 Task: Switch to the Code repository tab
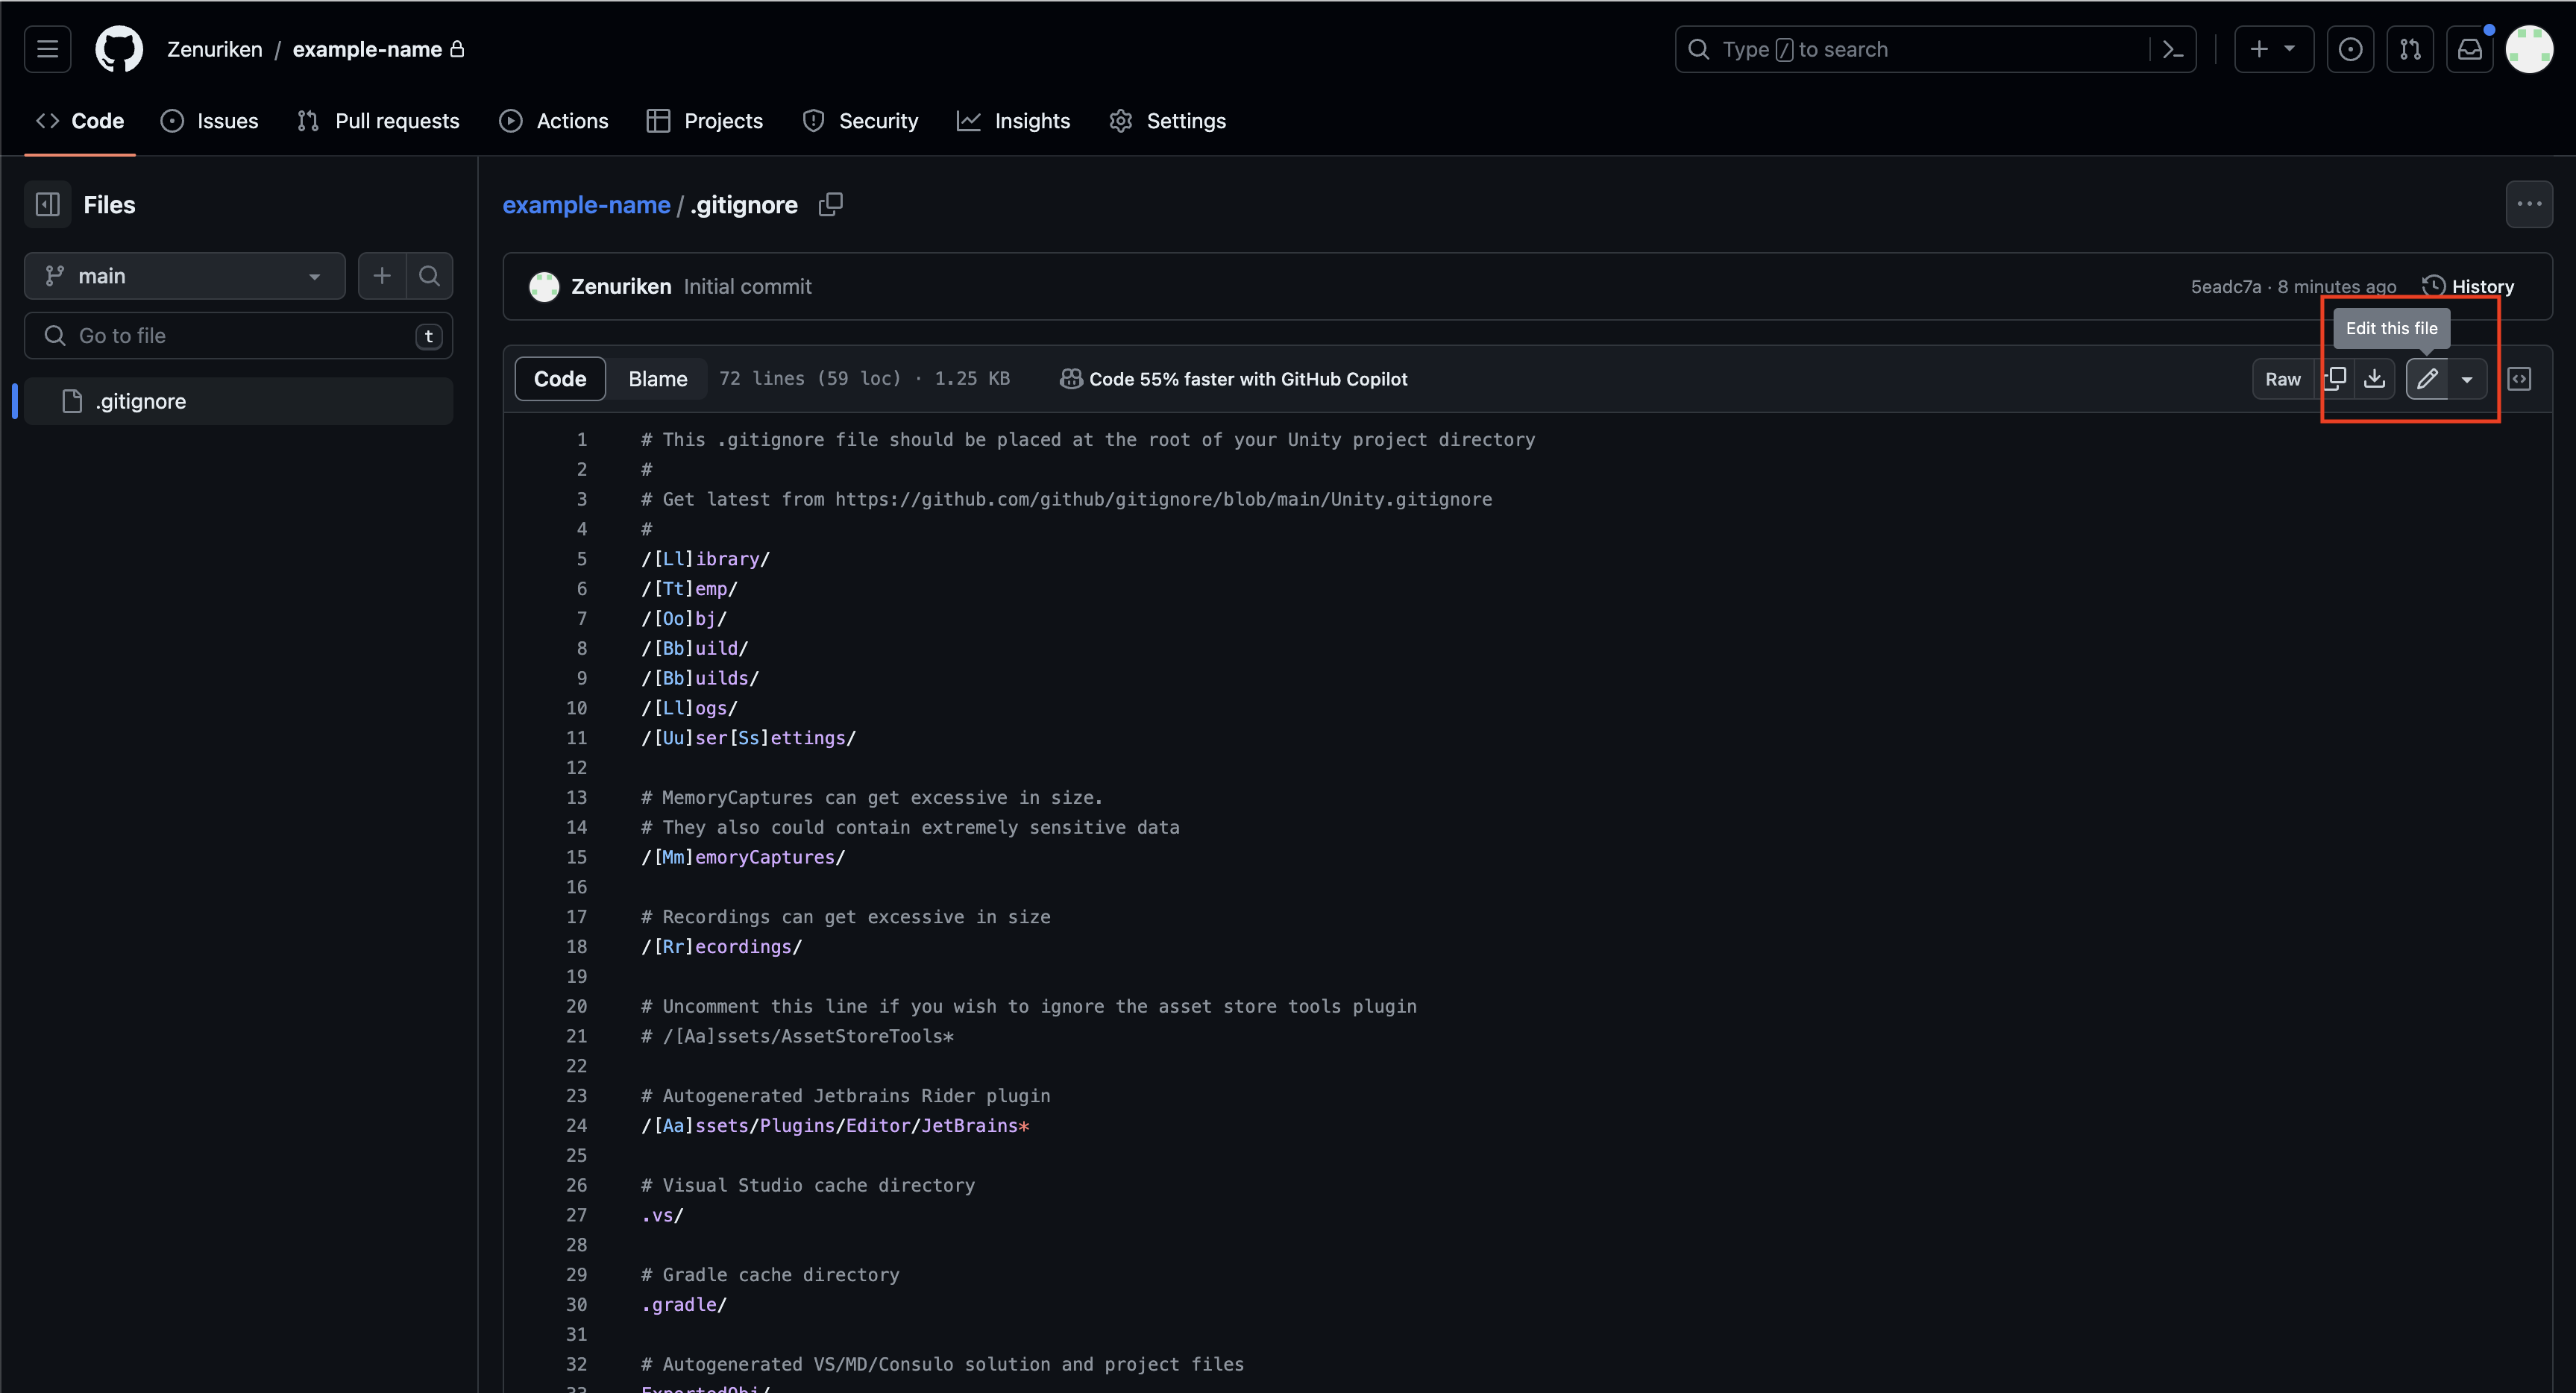point(80,121)
